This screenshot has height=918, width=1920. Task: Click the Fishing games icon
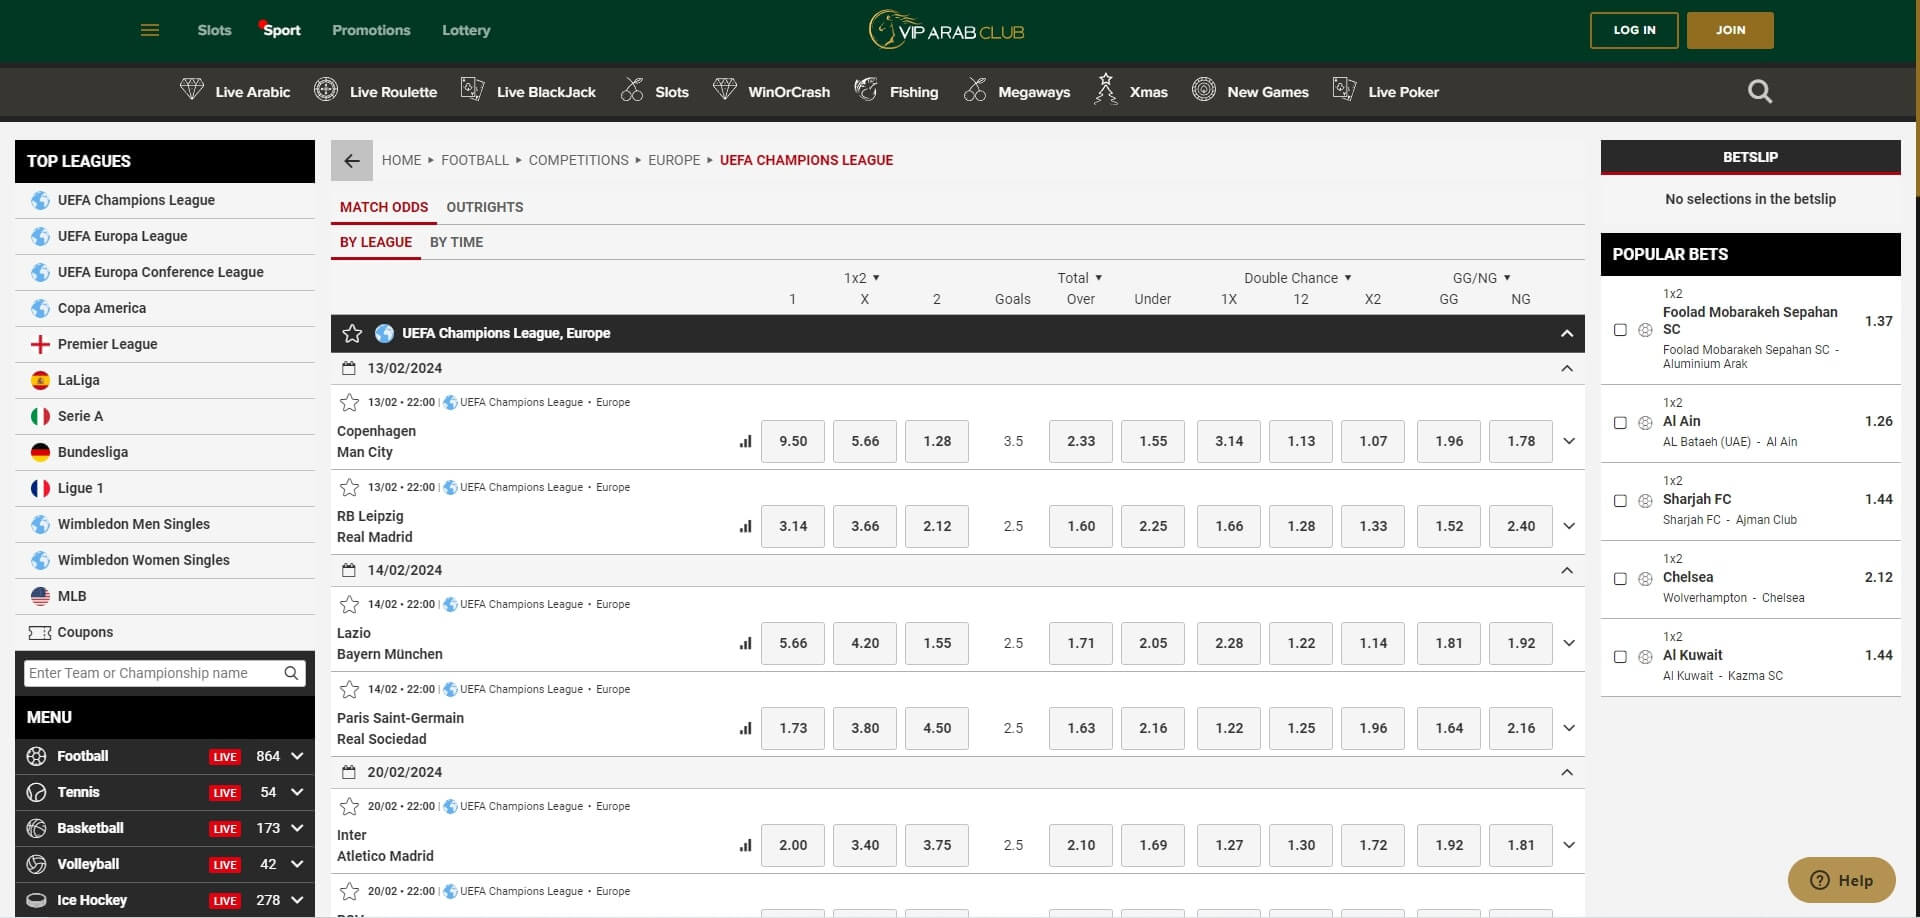pyautogui.click(x=866, y=90)
